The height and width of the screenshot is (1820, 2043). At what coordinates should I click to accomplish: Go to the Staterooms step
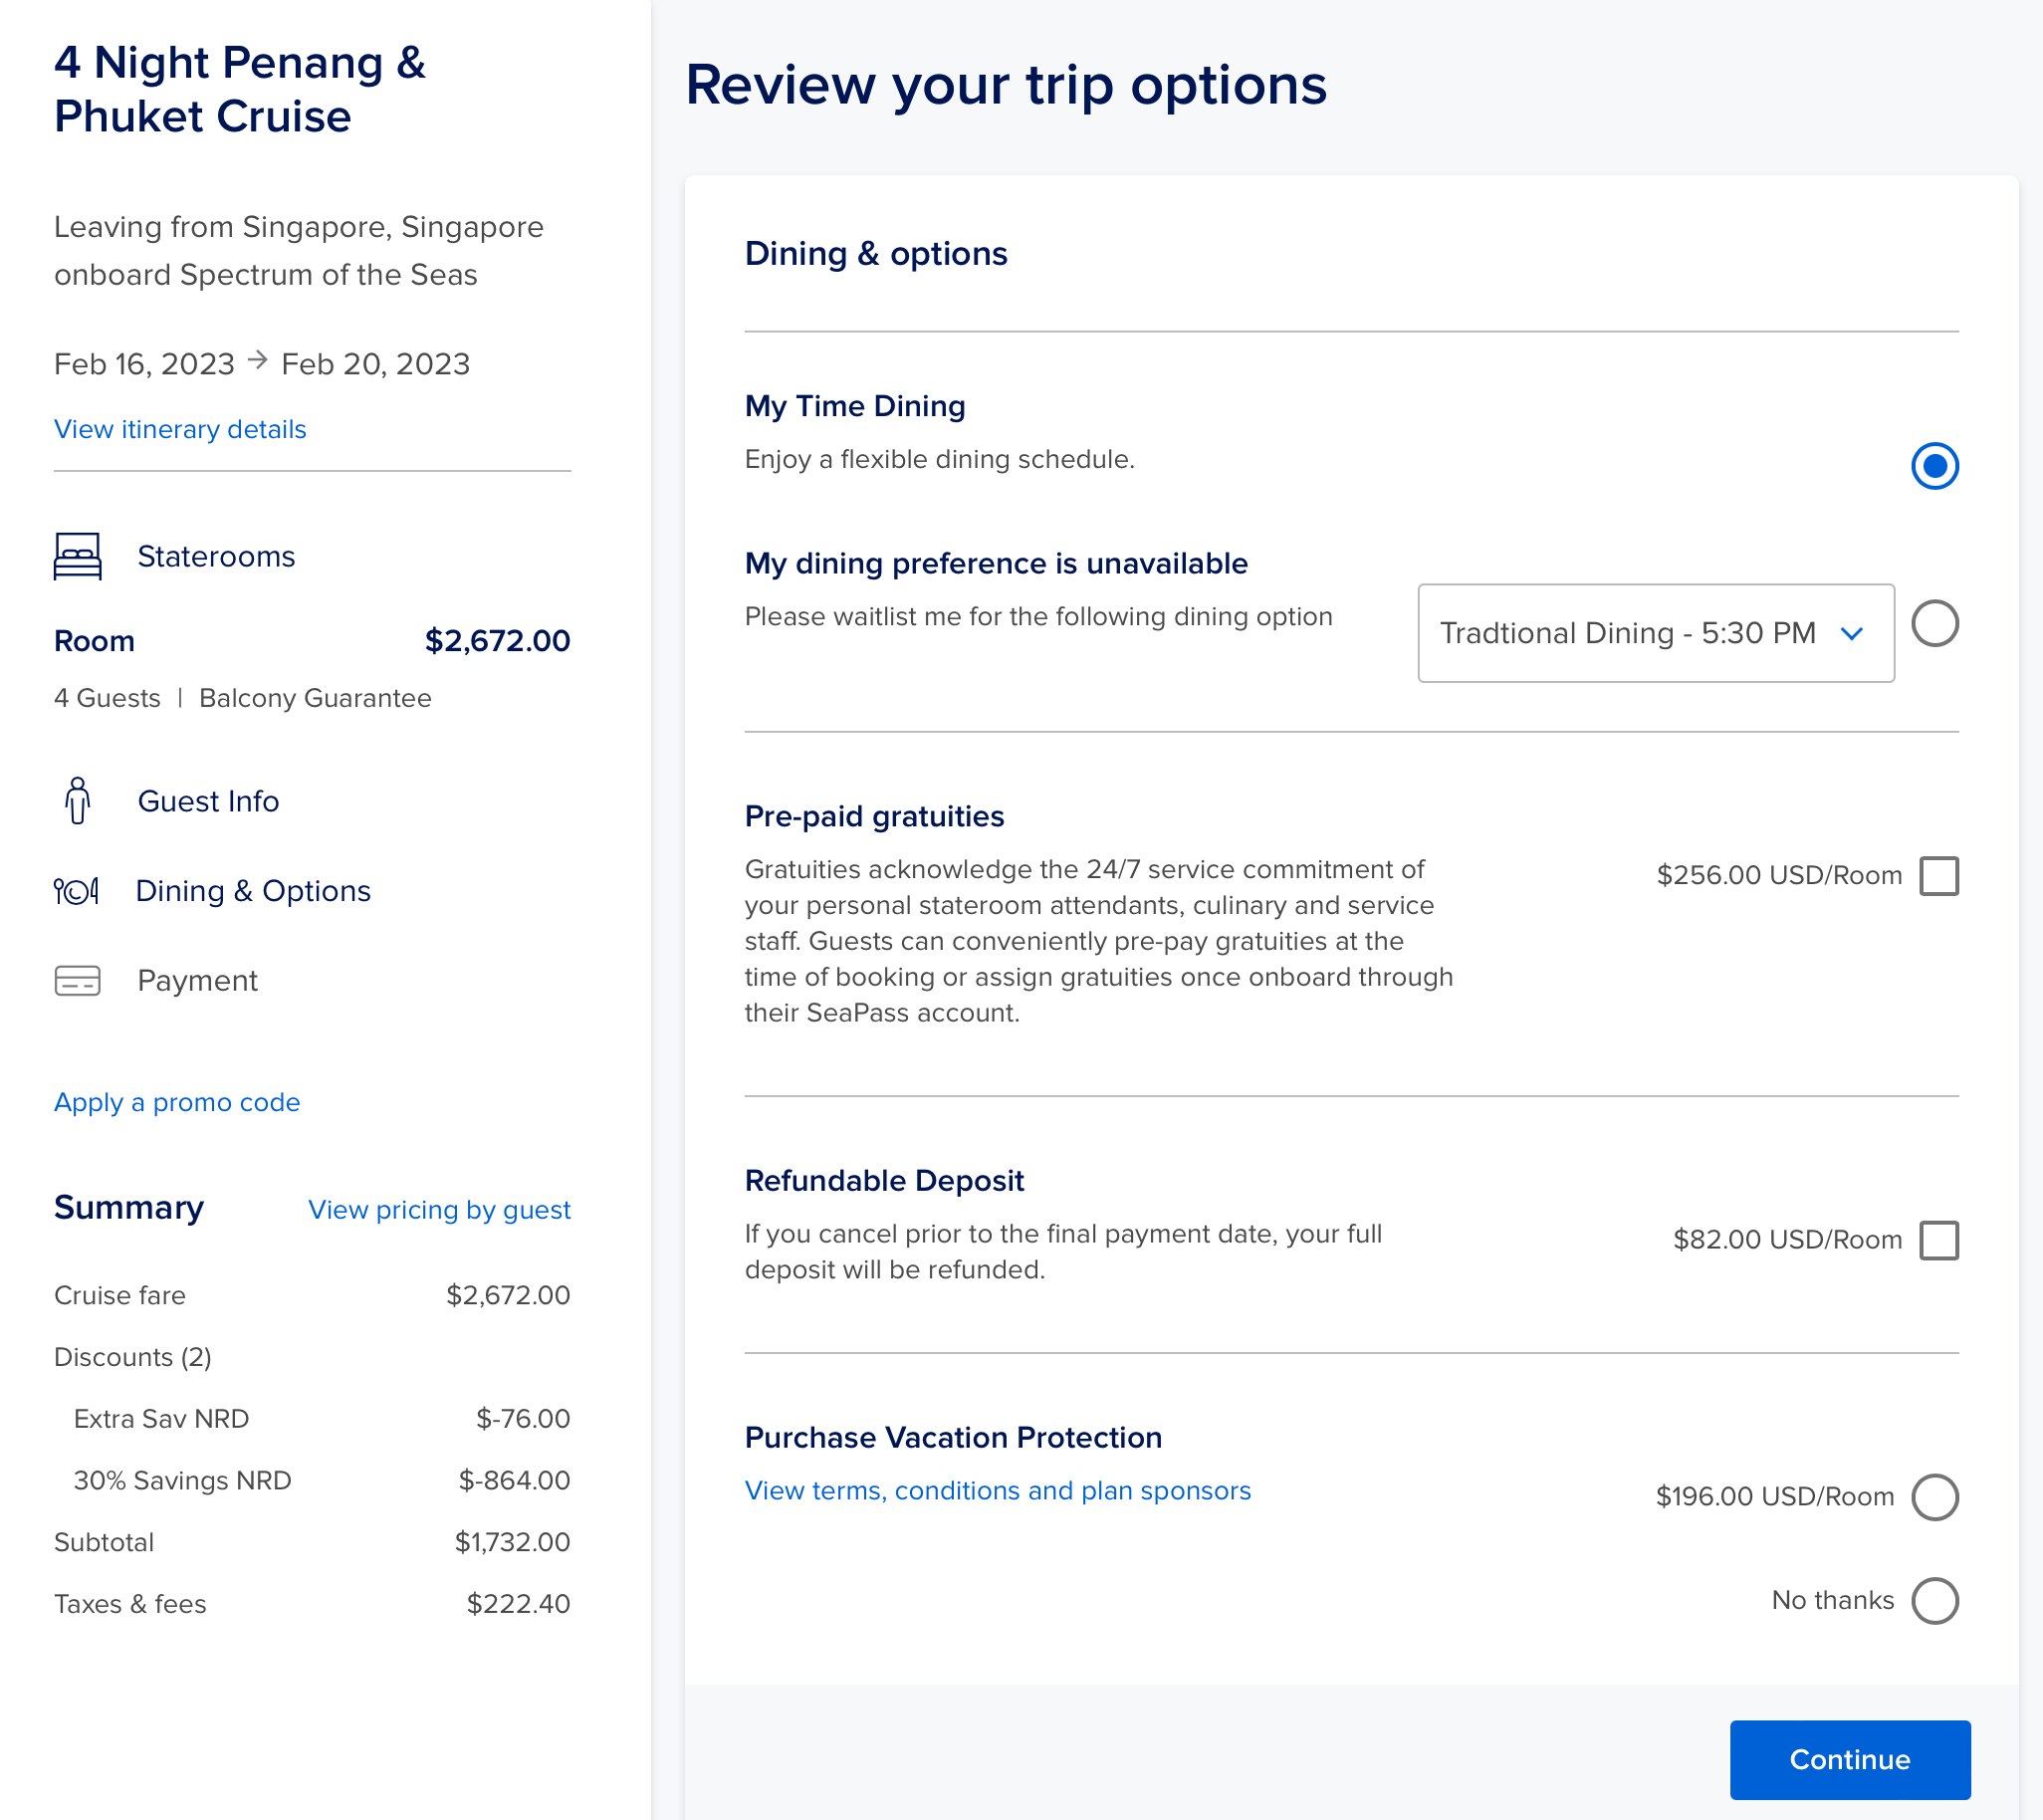point(216,556)
